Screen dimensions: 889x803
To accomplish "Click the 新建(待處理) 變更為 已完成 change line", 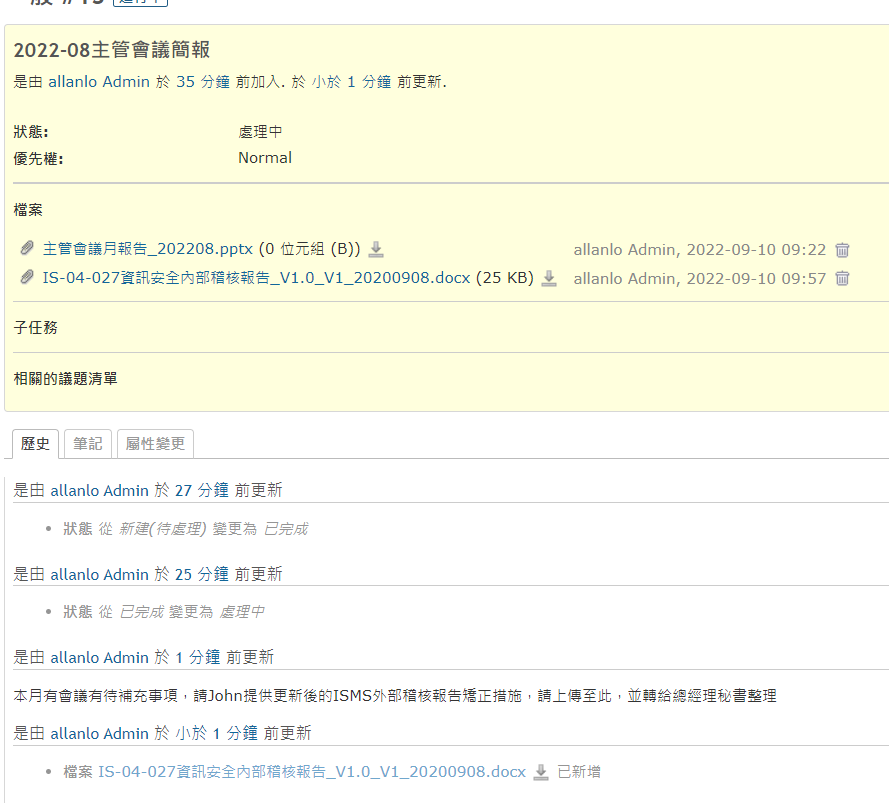I will tap(185, 529).
